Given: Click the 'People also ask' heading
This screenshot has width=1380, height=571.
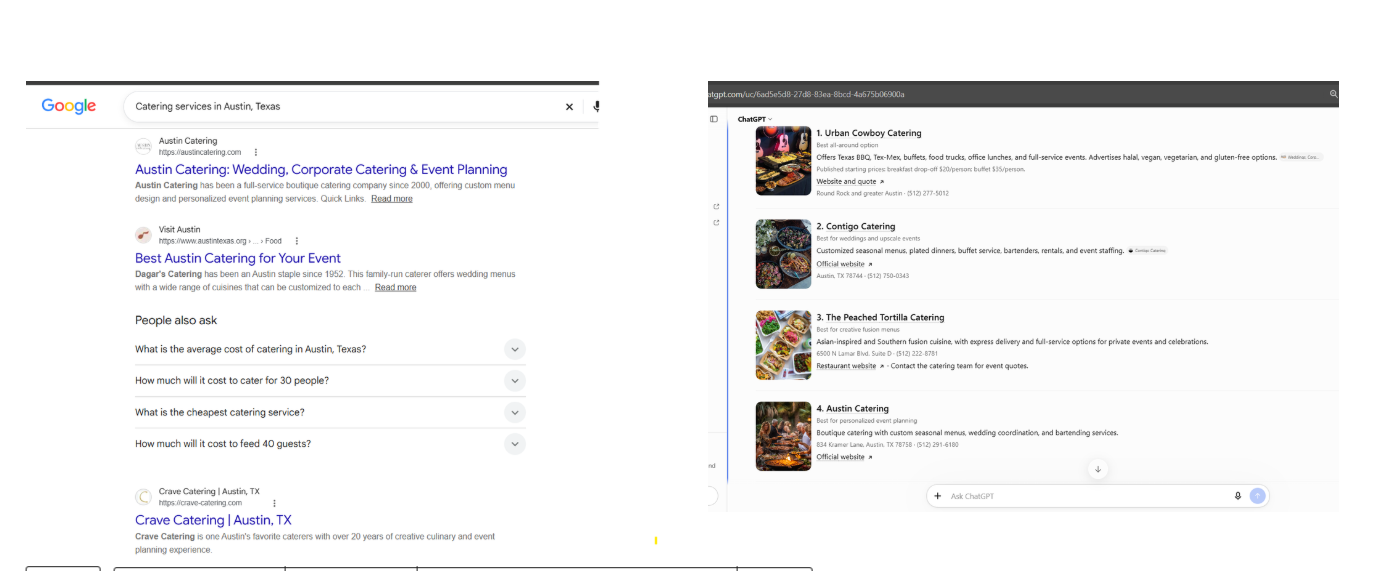Looking at the screenshot, I should [176, 320].
